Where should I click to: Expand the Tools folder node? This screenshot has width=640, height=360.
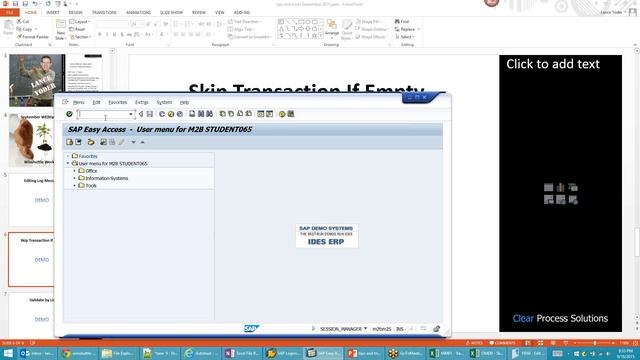pyautogui.click(x=75, y=186)
